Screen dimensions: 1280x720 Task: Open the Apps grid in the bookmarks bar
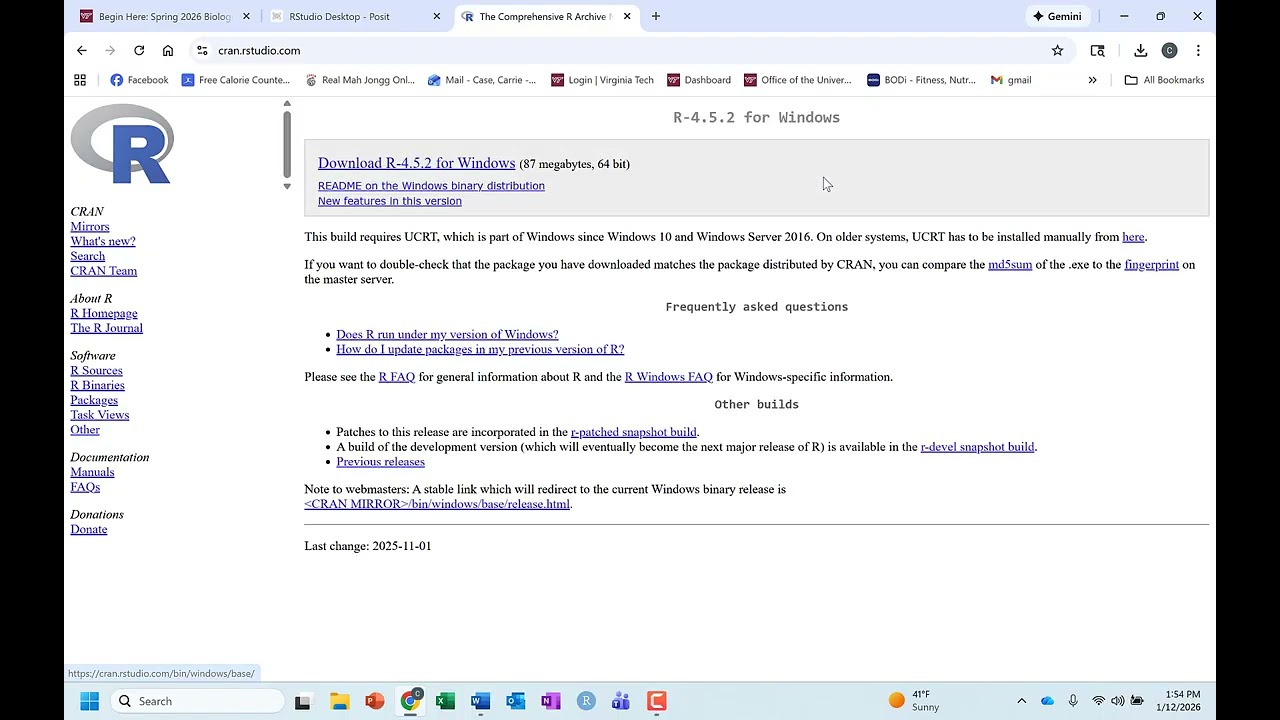(x=80, y=80)
